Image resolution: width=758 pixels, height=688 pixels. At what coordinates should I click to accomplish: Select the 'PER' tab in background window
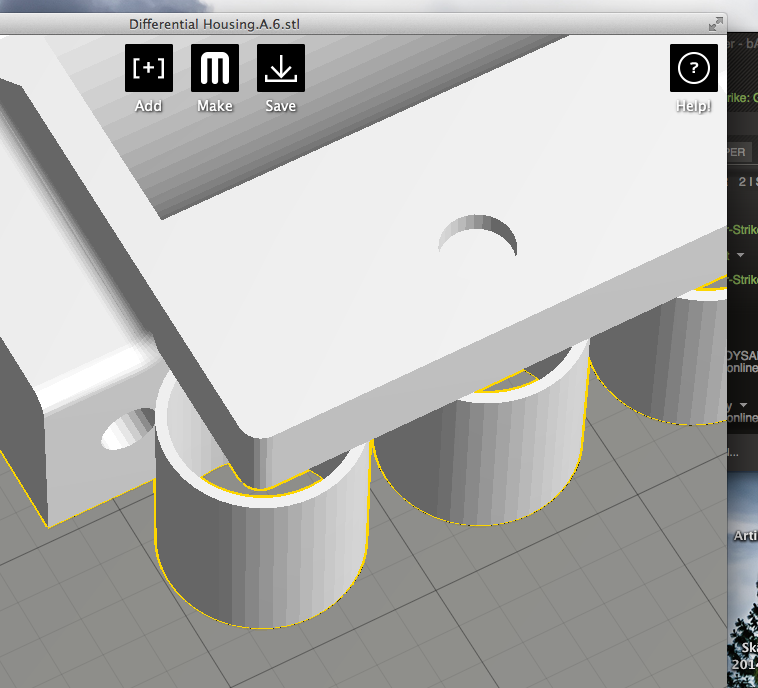(736, 152)
